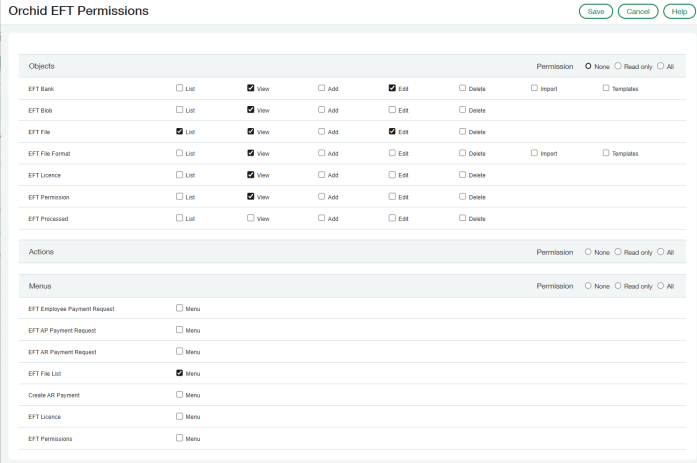
Task: Select All permission for Actions
Action: click(x=661, y=251)
